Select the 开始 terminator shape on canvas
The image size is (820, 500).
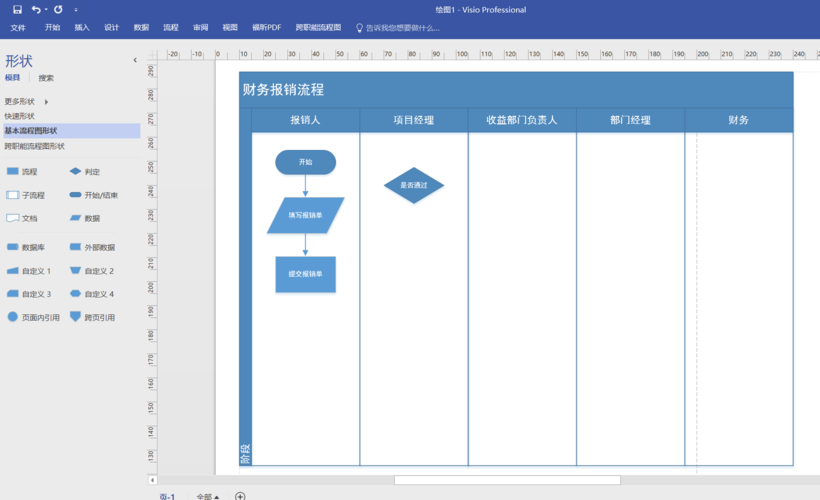tap(305, 162)
